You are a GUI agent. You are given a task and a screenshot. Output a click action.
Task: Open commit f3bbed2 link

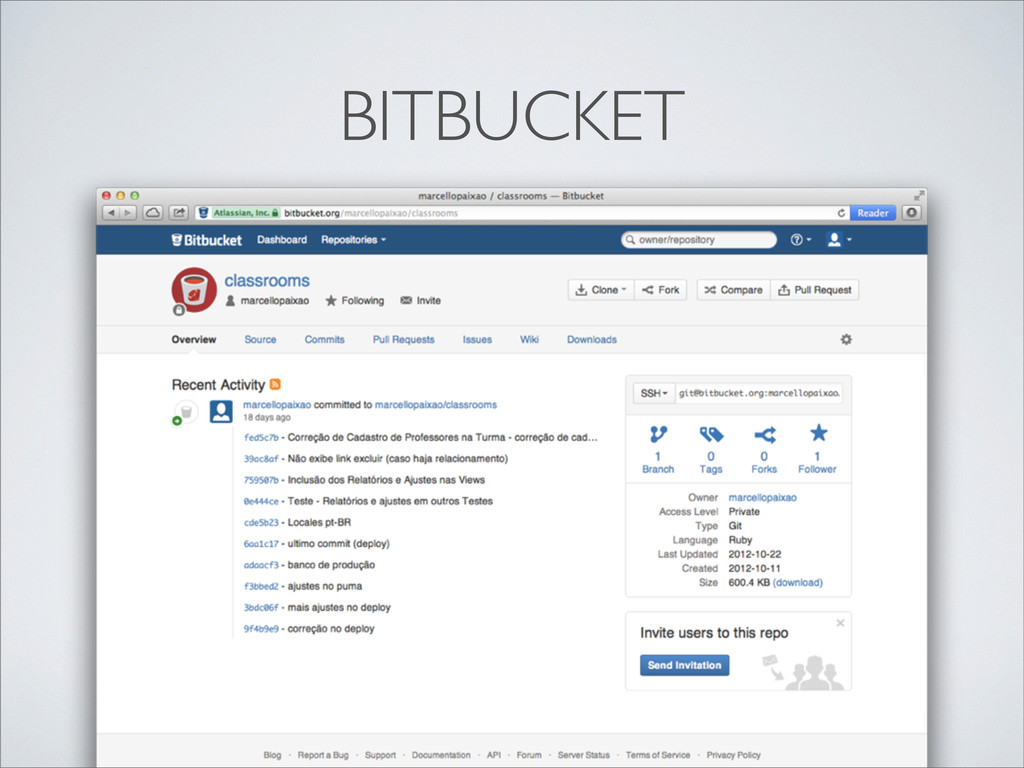tap(261, 586)
